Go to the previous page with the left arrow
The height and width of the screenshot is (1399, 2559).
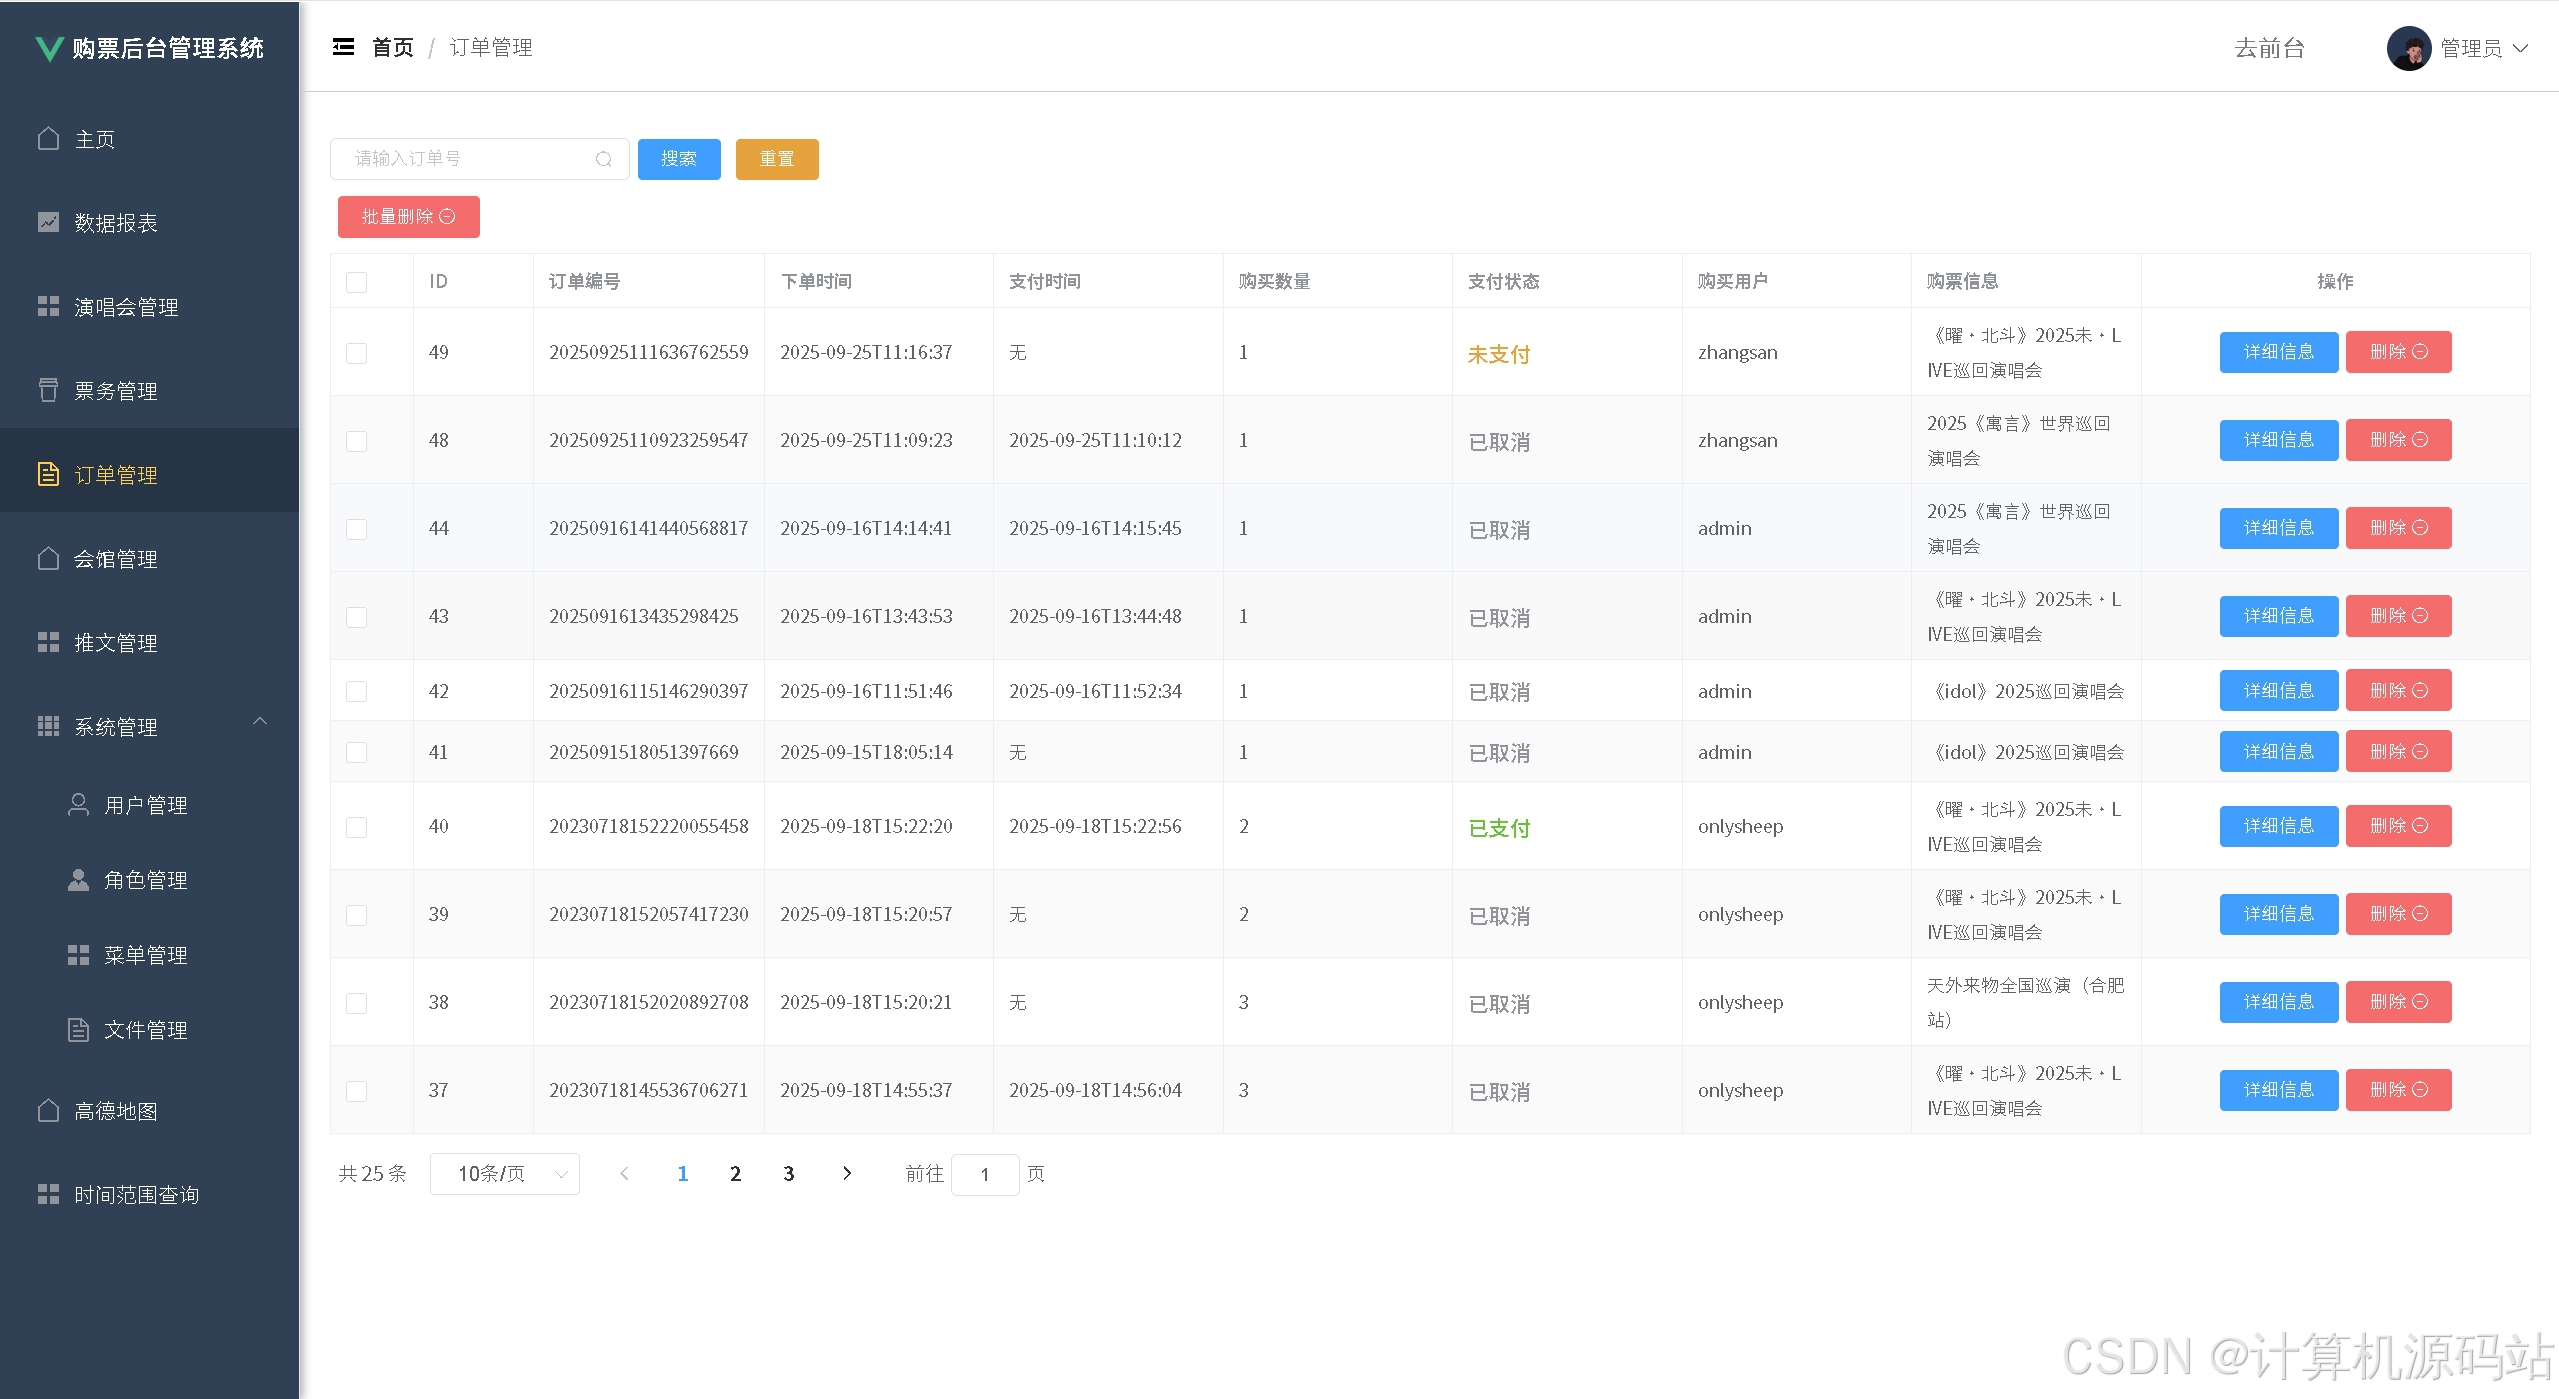point(624,1173)
